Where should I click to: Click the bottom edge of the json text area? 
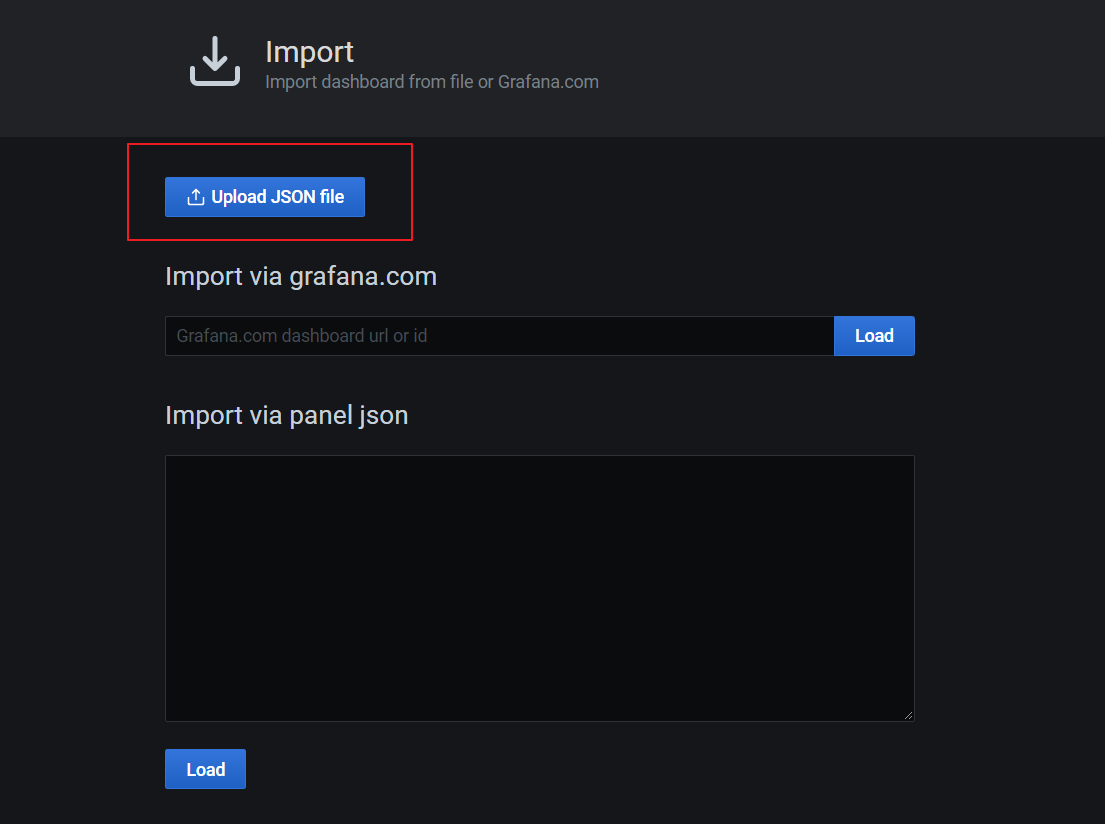tap(539, 720)
